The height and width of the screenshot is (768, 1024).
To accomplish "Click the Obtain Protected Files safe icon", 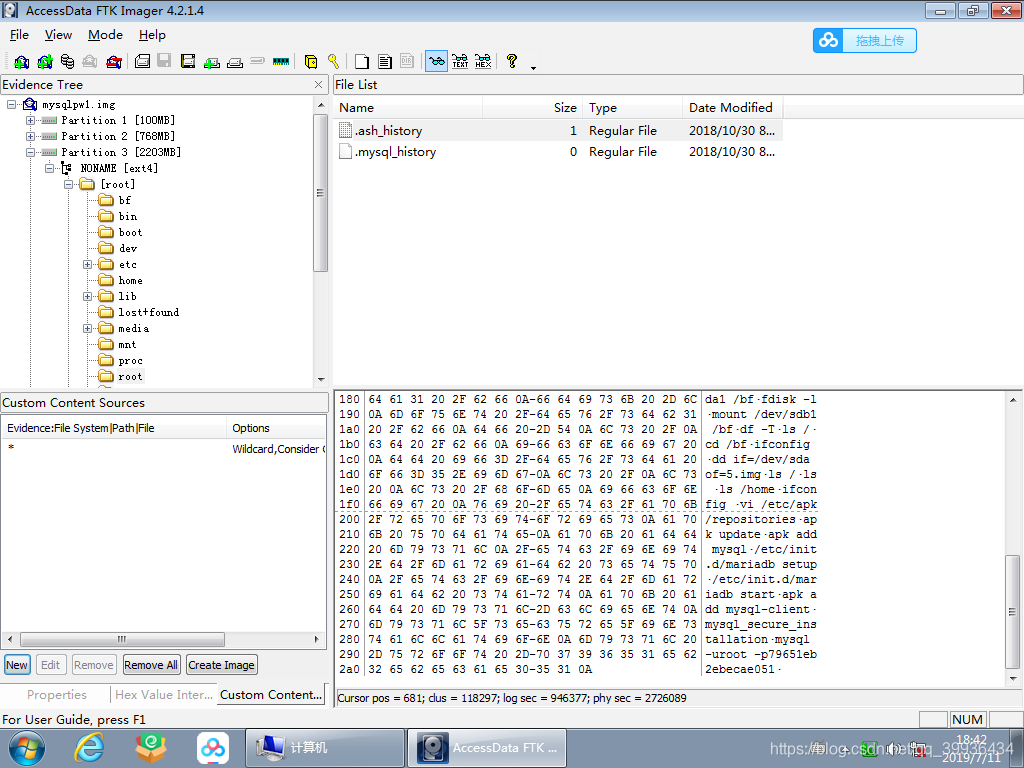I will [x=311, y=61].
